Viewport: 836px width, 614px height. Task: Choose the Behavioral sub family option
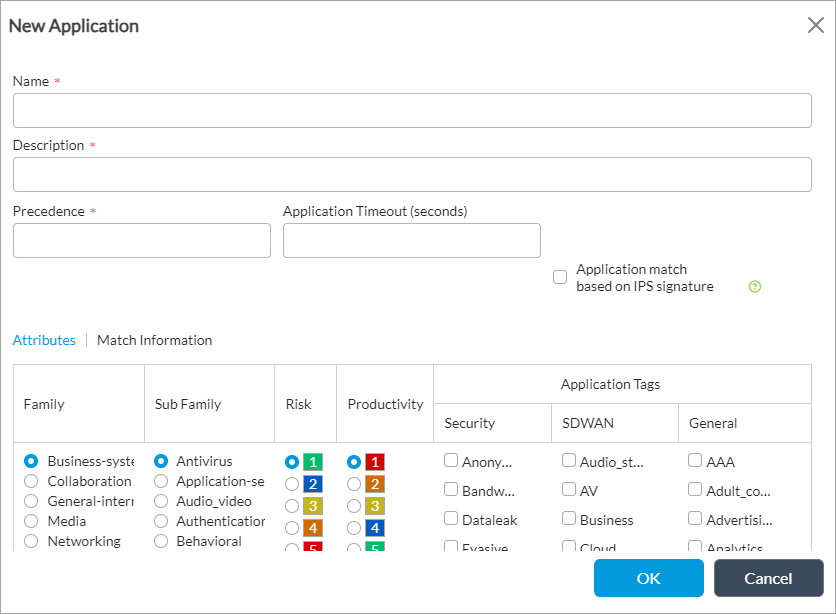click(x=160, y=541)
